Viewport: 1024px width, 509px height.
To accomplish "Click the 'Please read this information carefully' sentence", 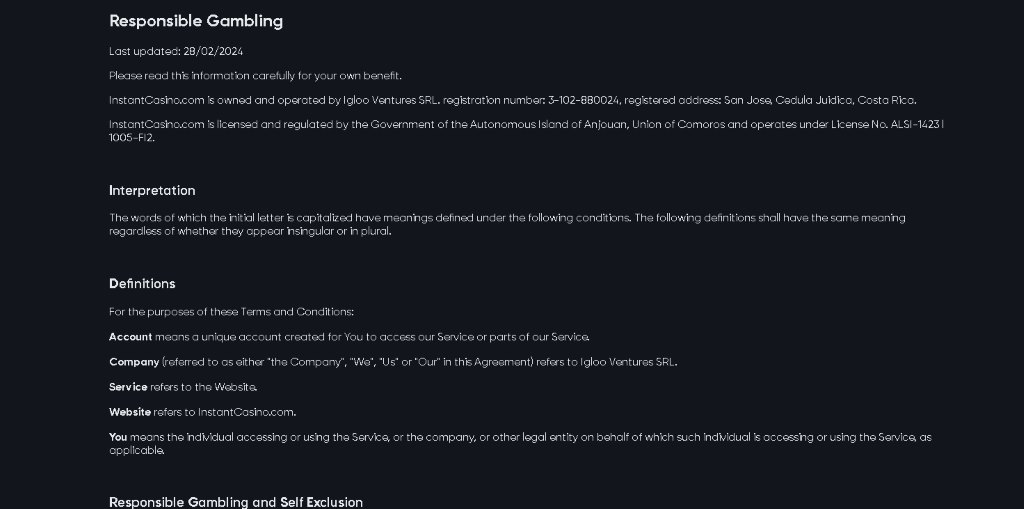I will tap(255, 76).
